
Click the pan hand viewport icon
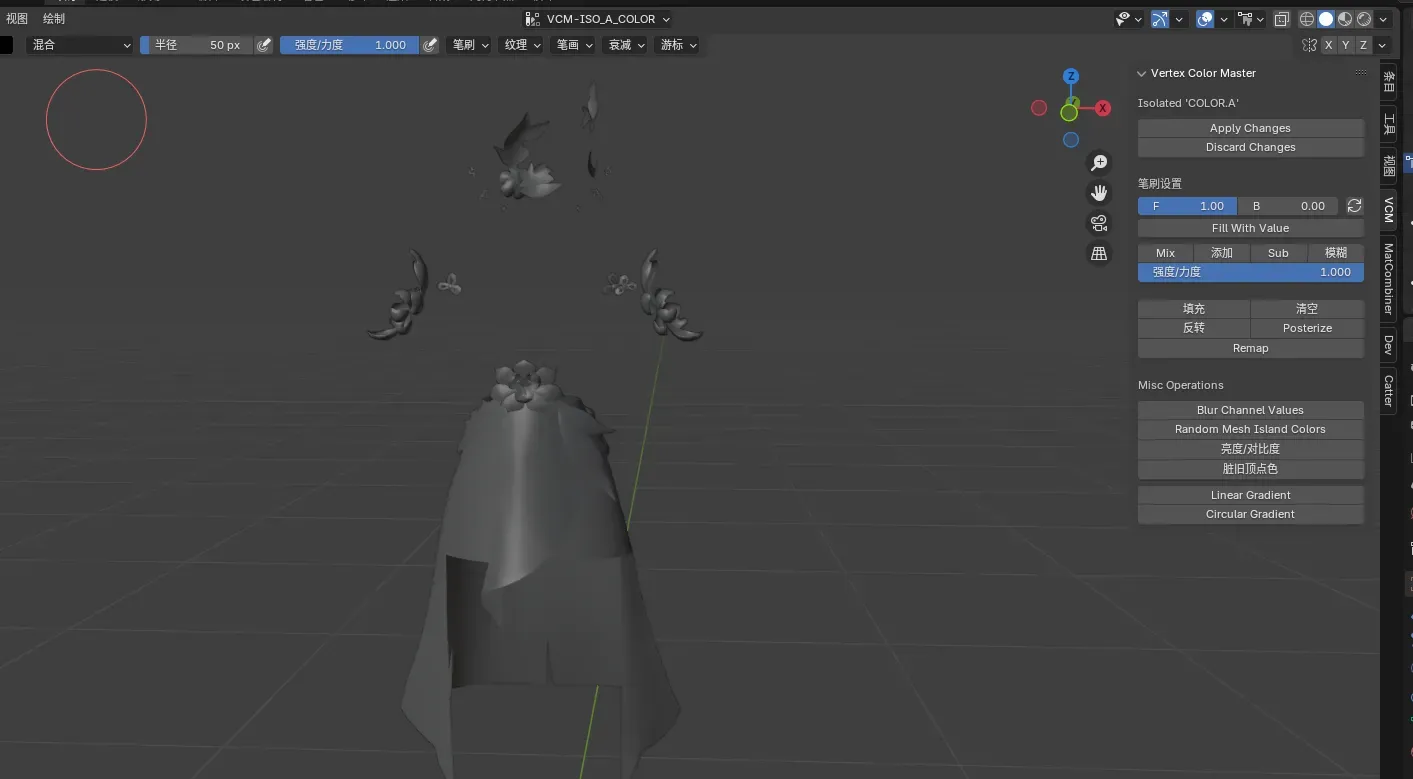(x=1099, y=193)
